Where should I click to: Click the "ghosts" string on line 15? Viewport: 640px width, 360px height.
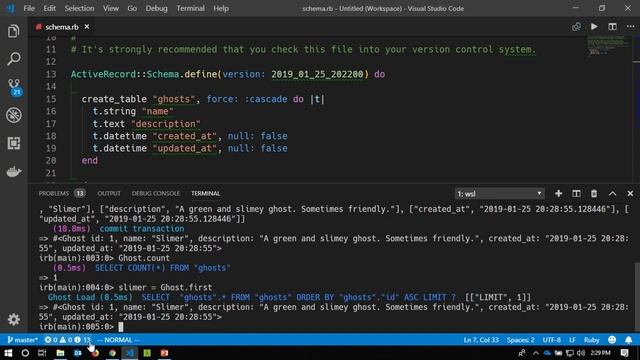173,99
